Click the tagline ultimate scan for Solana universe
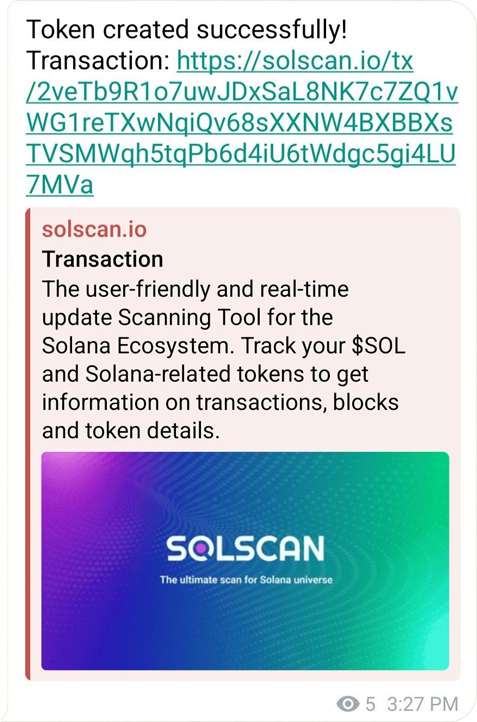This screenshot has height=722, width=477. coord(246,580)
